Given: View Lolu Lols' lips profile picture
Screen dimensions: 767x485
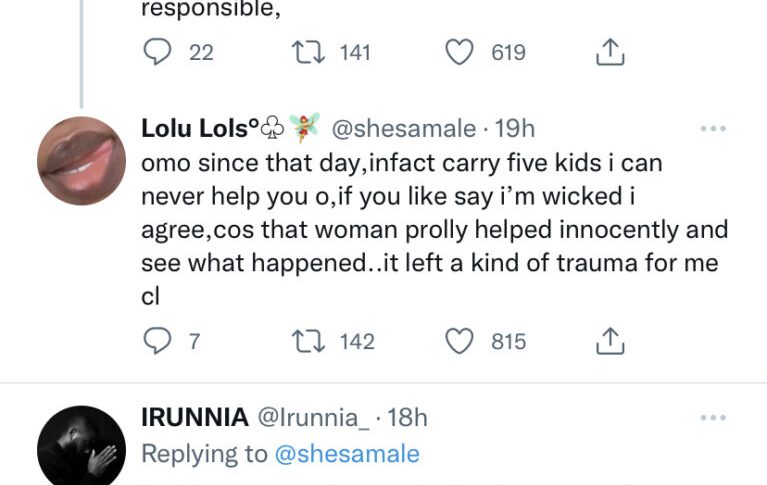Looking at the screenshot, I should tap(81, 161).
